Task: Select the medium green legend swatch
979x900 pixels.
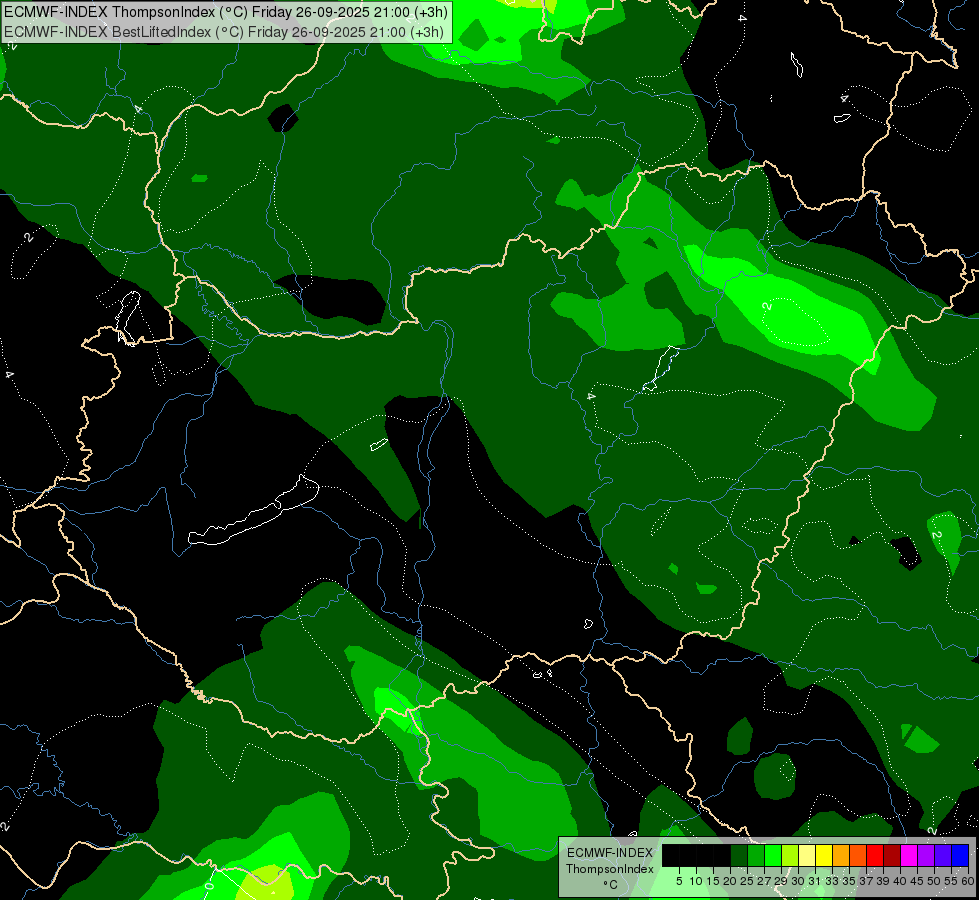Action: click(755, 855)
